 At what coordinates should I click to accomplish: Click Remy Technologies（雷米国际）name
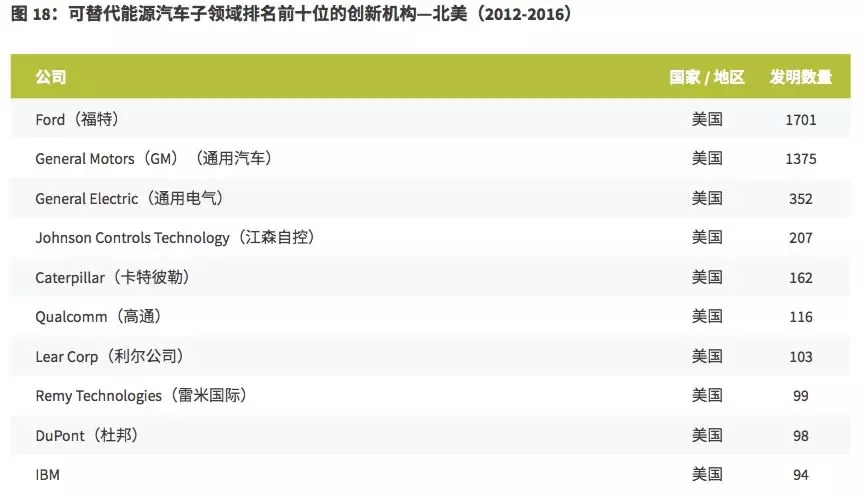click(141, 395)
